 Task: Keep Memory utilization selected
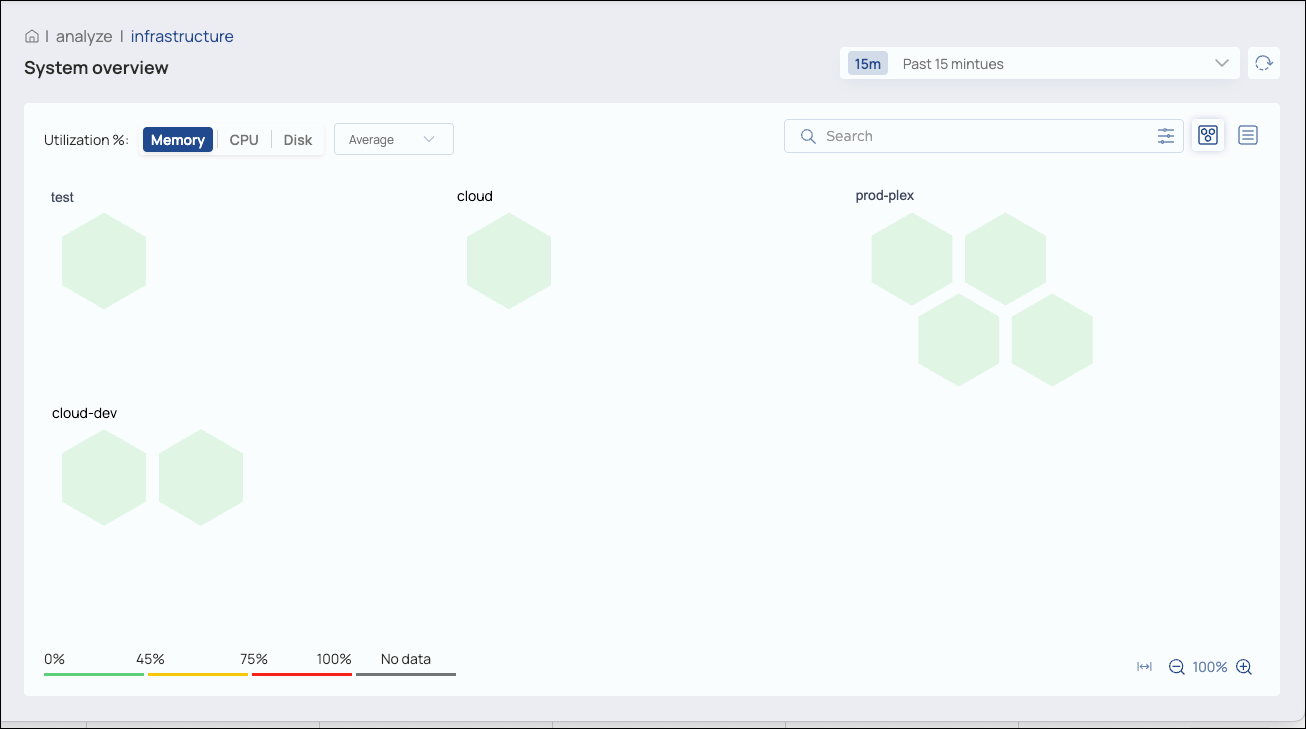point(177,139)
